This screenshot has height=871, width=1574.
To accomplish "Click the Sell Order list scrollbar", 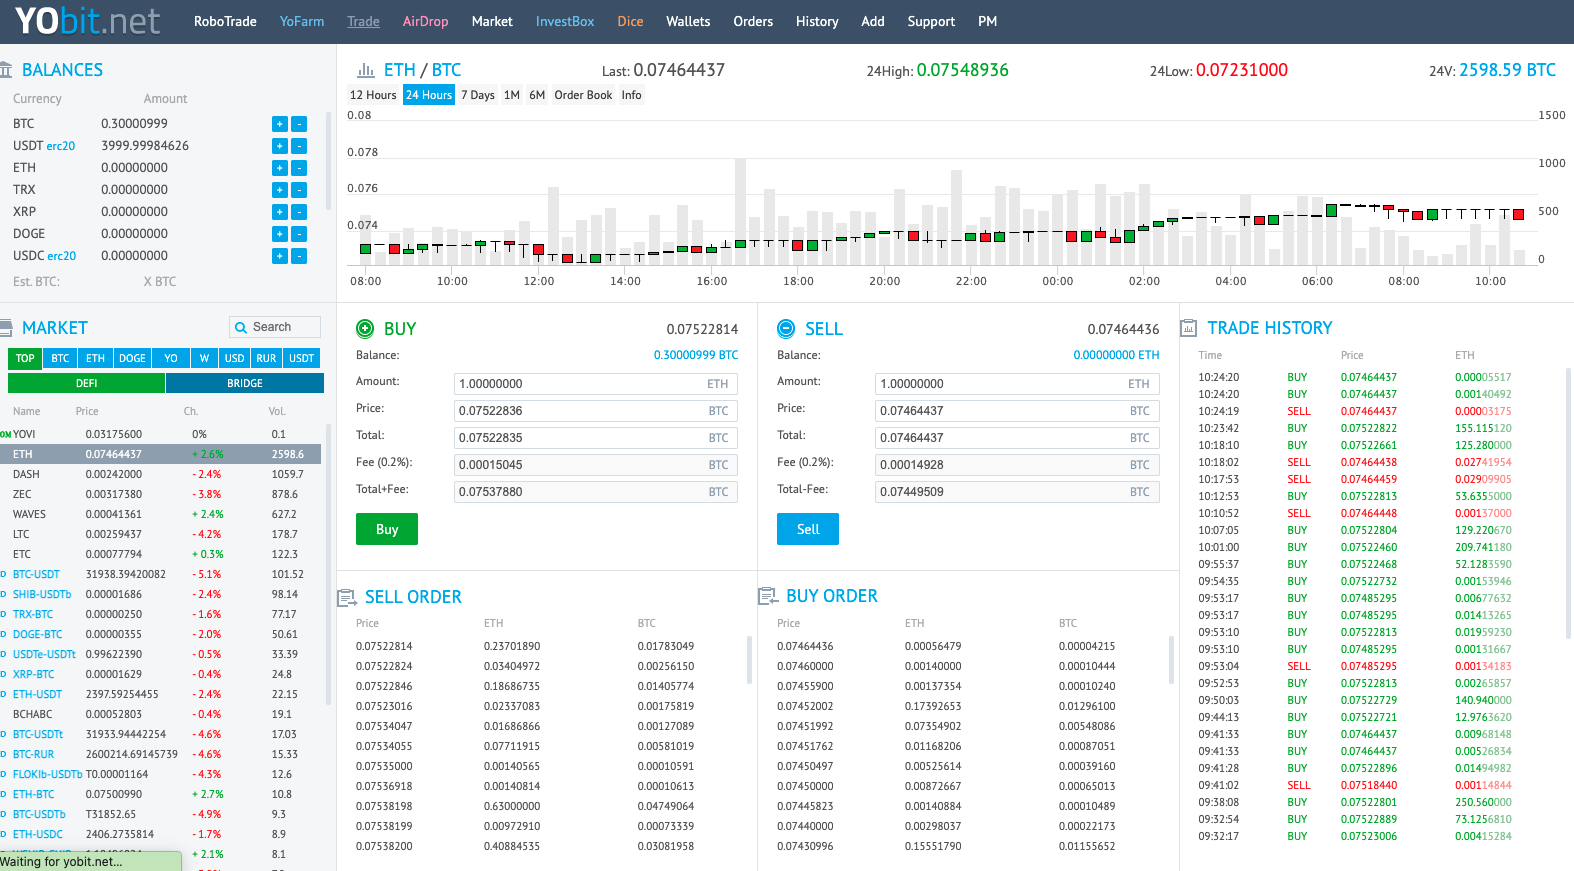I will pyautogui.click(x=749, y=660).
